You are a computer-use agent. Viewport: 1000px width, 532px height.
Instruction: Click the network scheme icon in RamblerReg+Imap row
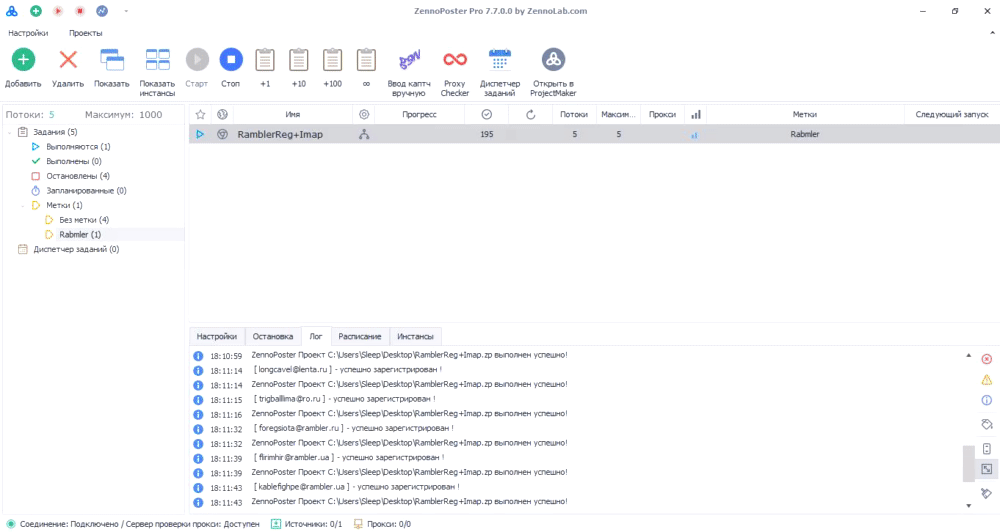tap(364, 135)
